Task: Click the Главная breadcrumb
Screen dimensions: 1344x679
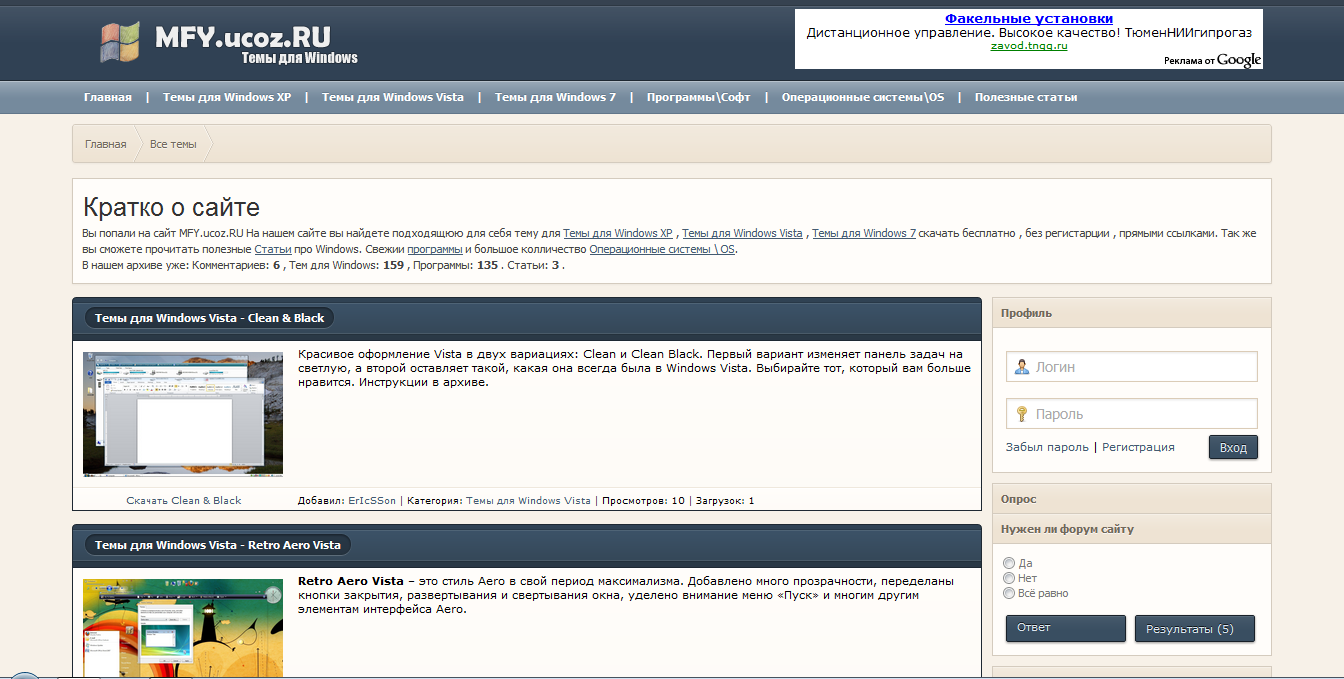Action: [106, 144]
